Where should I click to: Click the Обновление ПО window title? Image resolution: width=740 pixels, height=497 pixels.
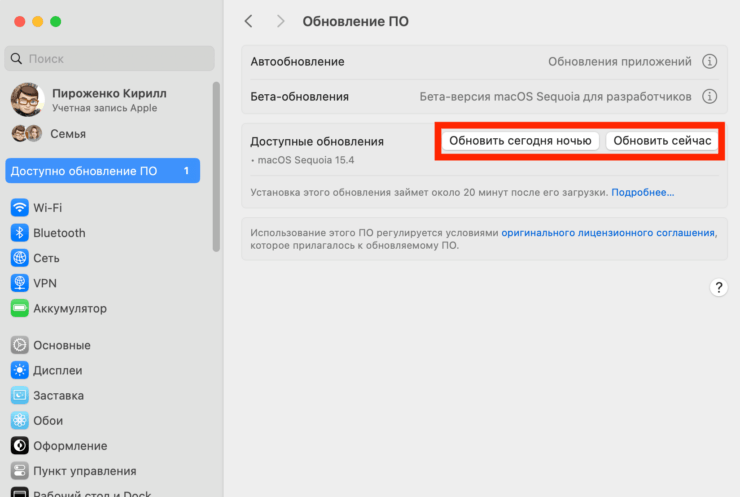pos(355,22)
